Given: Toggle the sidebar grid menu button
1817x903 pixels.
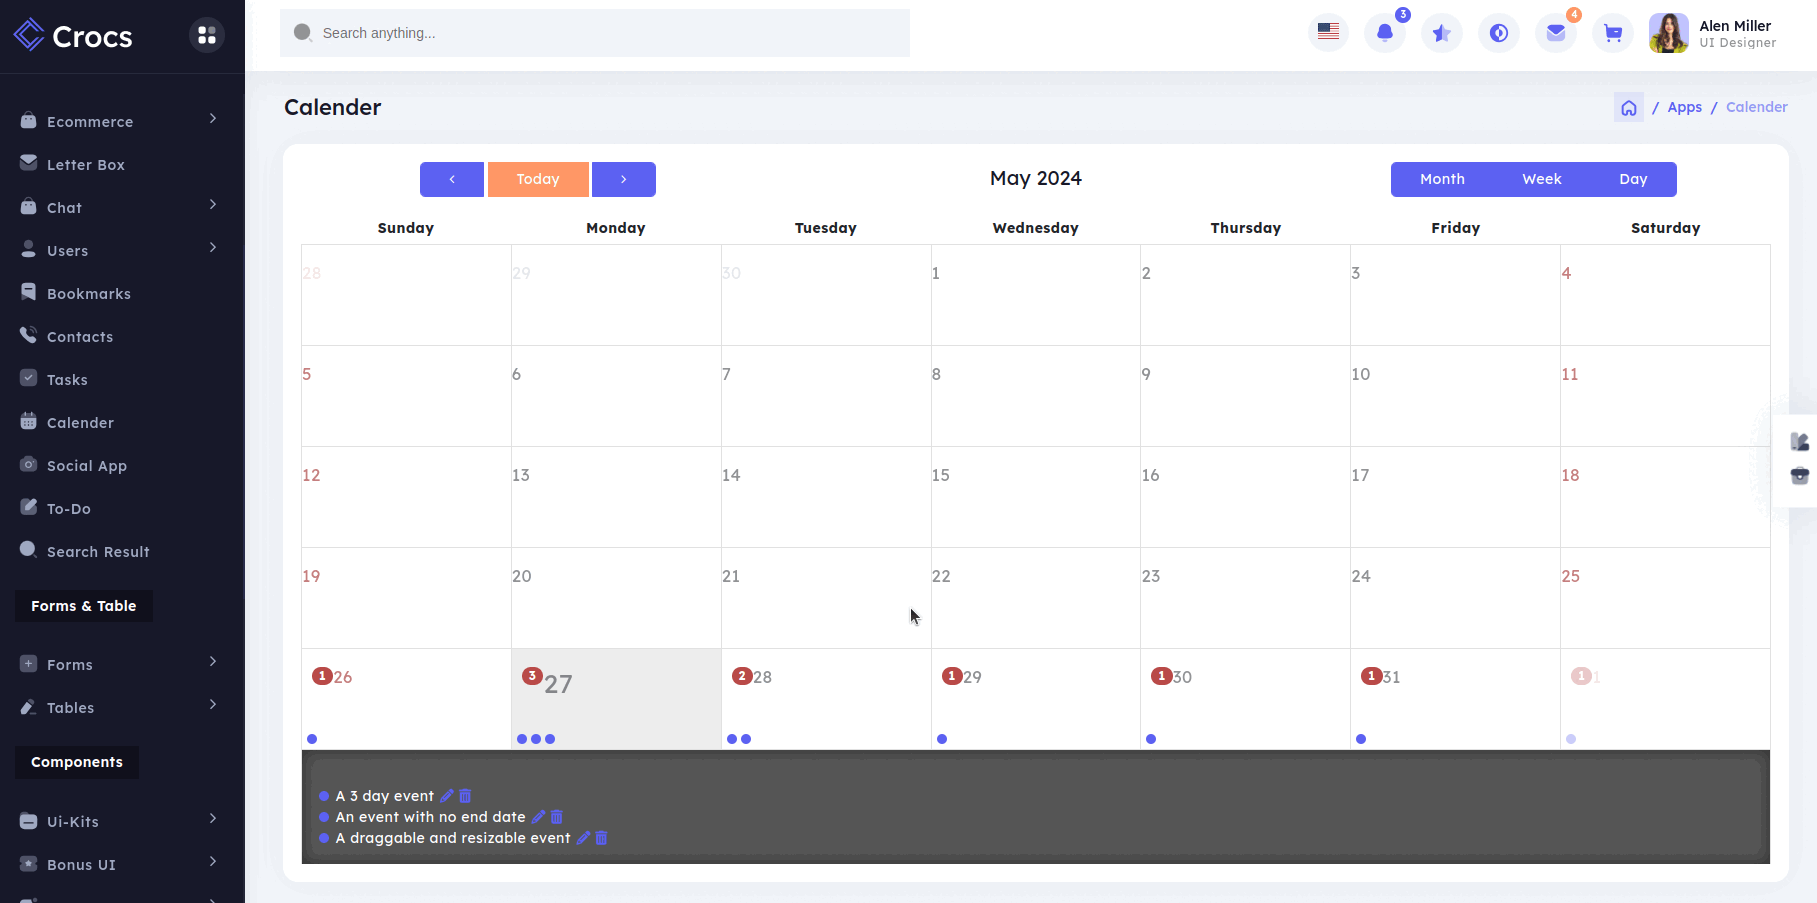Looking at the screenshot, I should tap(207, 35).
